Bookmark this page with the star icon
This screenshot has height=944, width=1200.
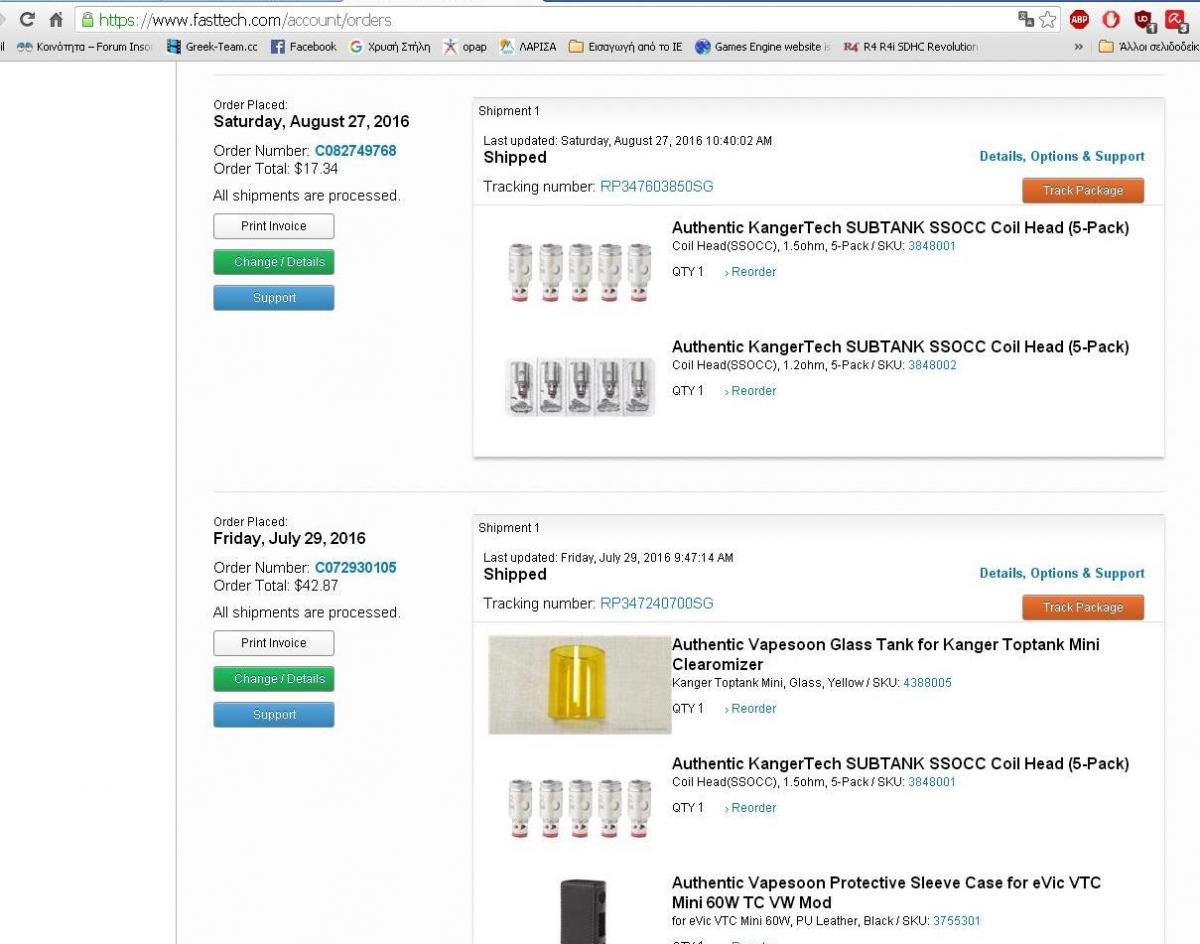point(1047,19)
